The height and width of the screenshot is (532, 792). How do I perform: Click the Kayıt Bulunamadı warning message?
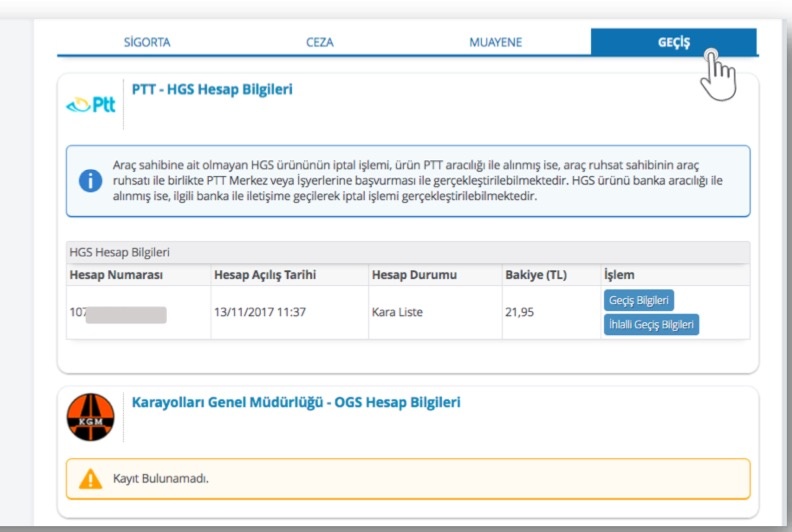coord(167,479)
